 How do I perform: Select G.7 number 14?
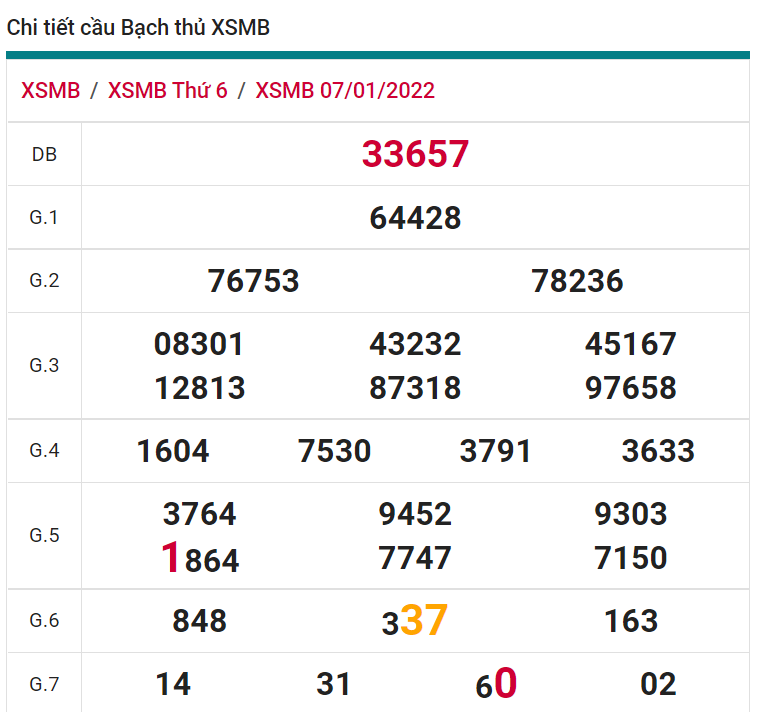(x=173, y=684)
